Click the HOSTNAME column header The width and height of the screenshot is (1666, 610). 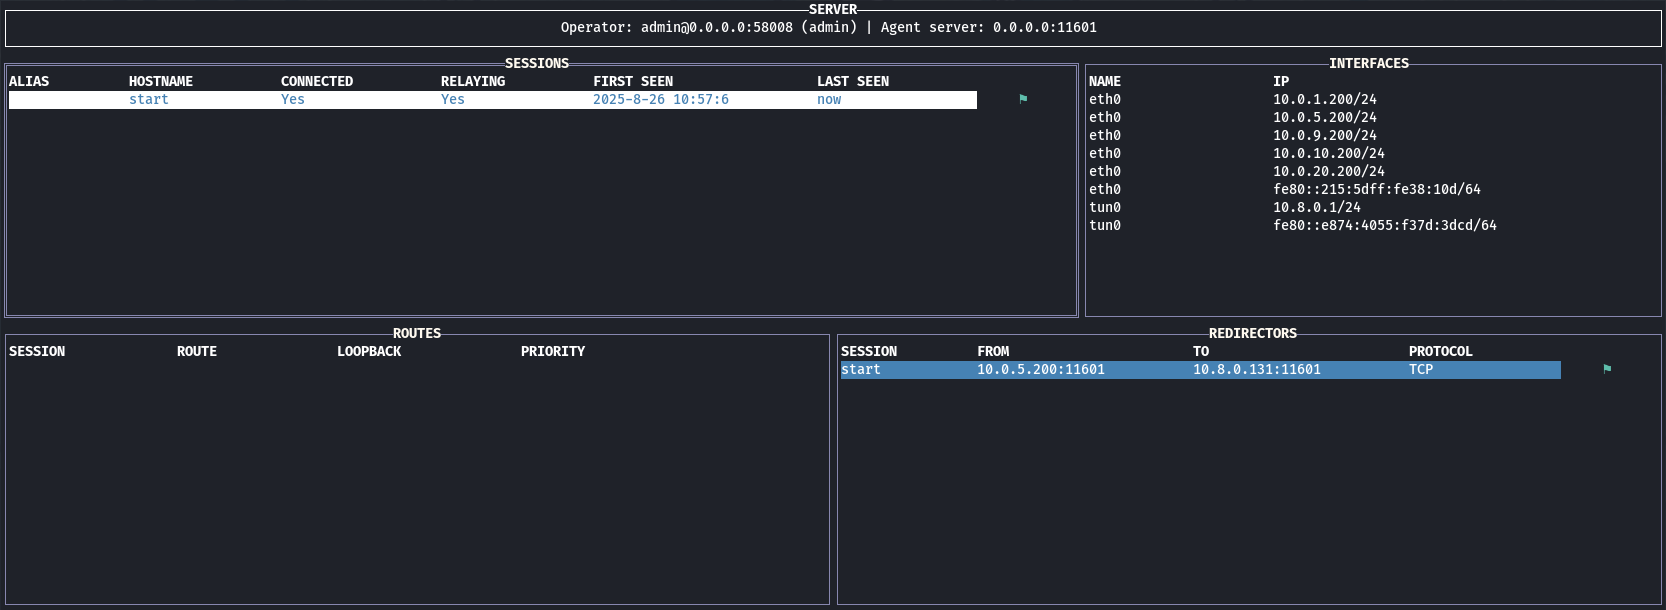[161, 82]
